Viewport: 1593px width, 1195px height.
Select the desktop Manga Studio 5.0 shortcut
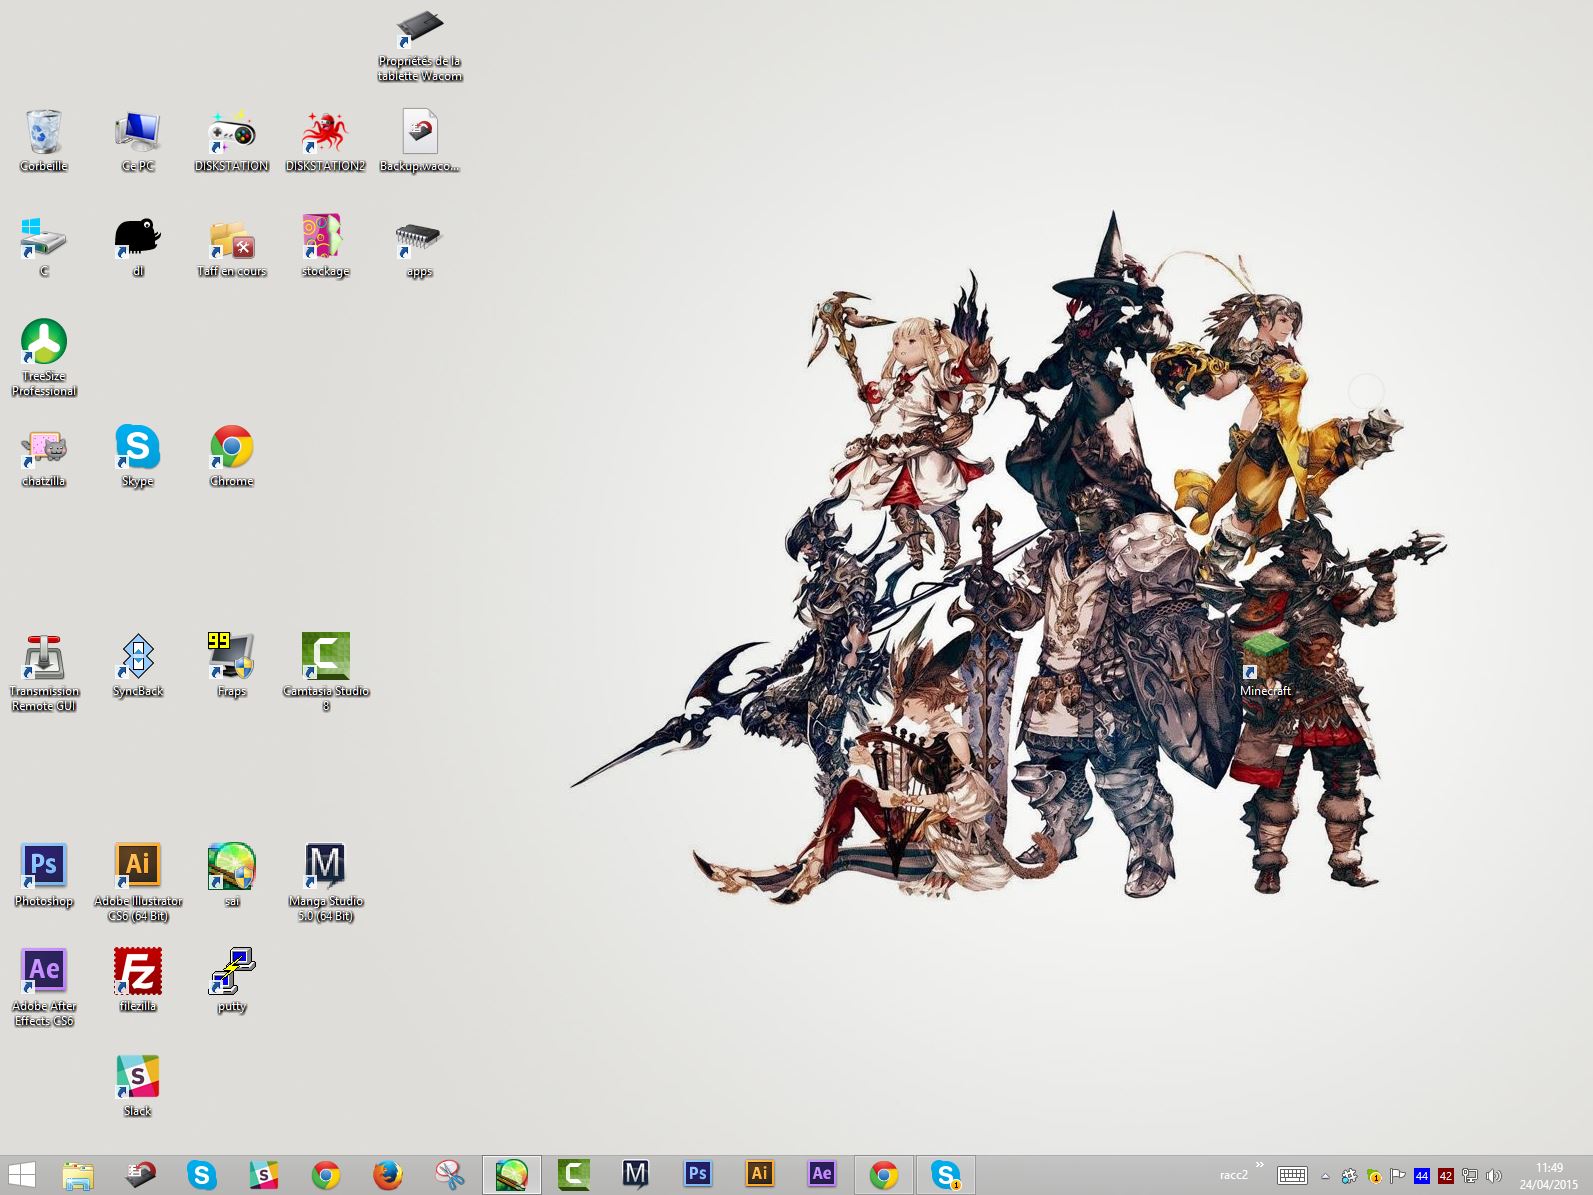pos(325,883)
